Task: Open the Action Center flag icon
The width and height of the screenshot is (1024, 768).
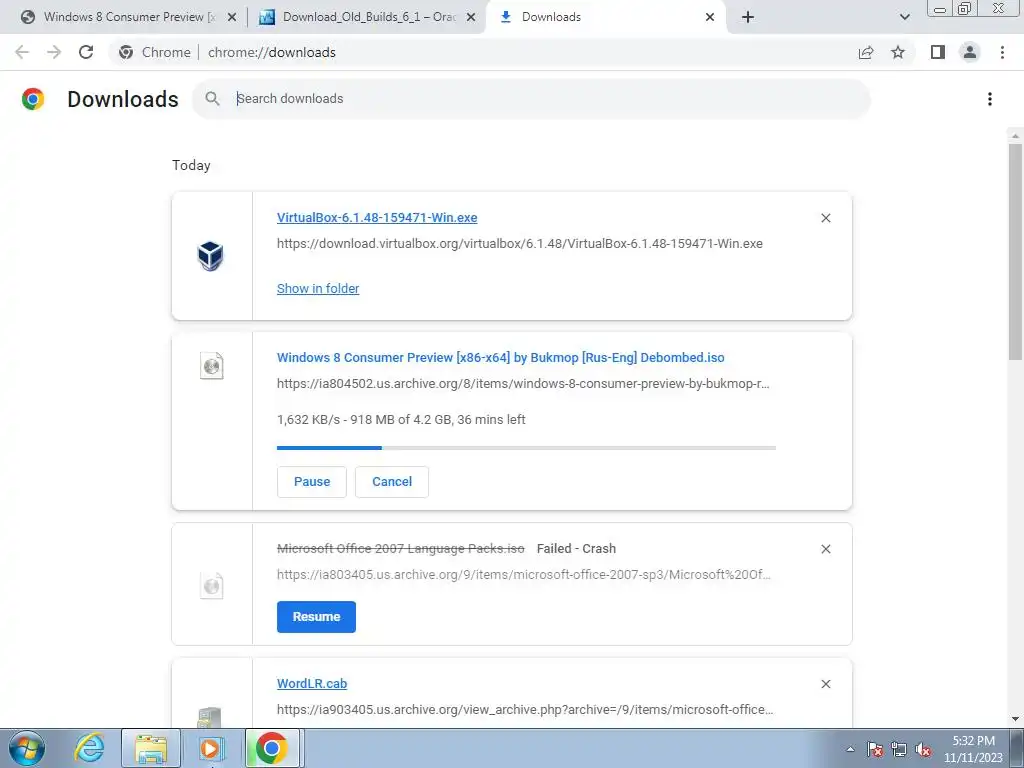Action: pos(874,750)
